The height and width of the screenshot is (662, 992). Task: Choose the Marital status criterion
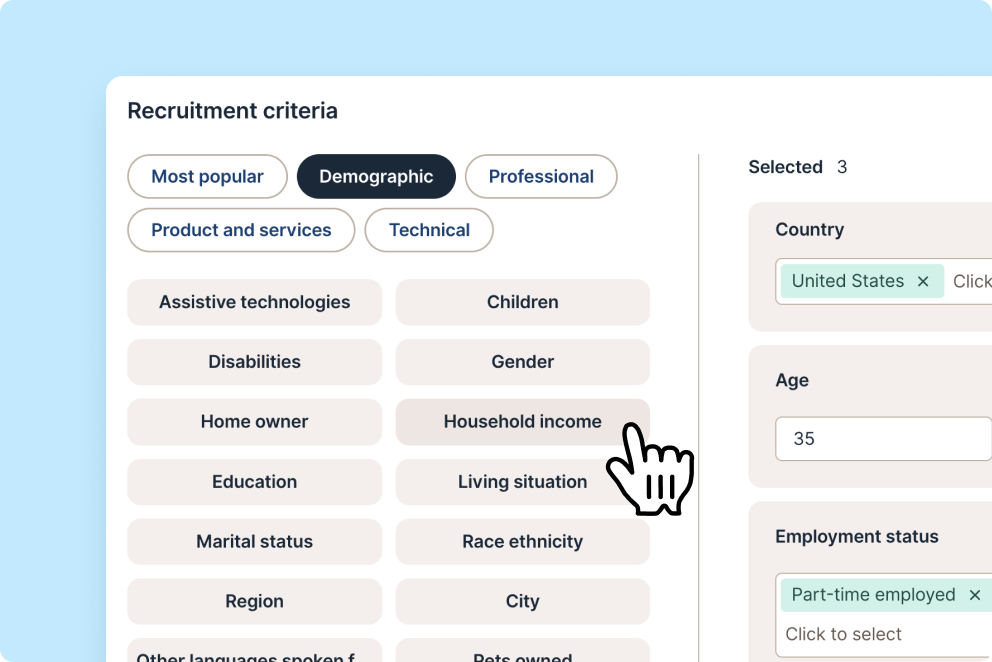254,541
